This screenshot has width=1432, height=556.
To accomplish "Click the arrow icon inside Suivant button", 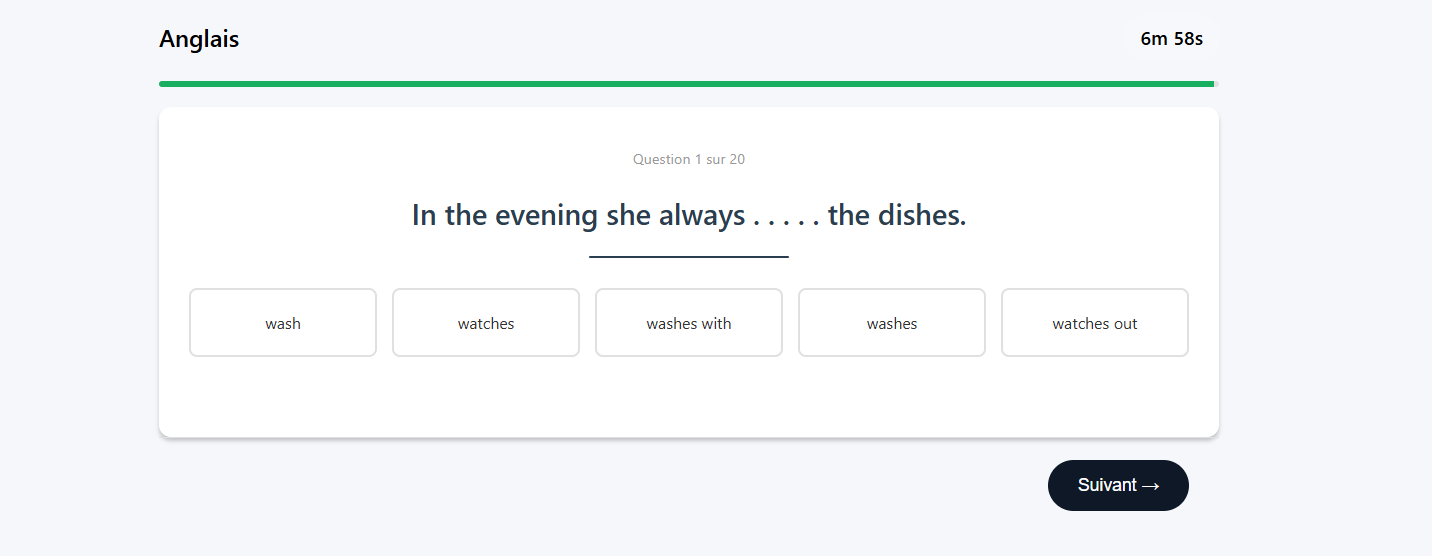I will [x=1150, y=486].
